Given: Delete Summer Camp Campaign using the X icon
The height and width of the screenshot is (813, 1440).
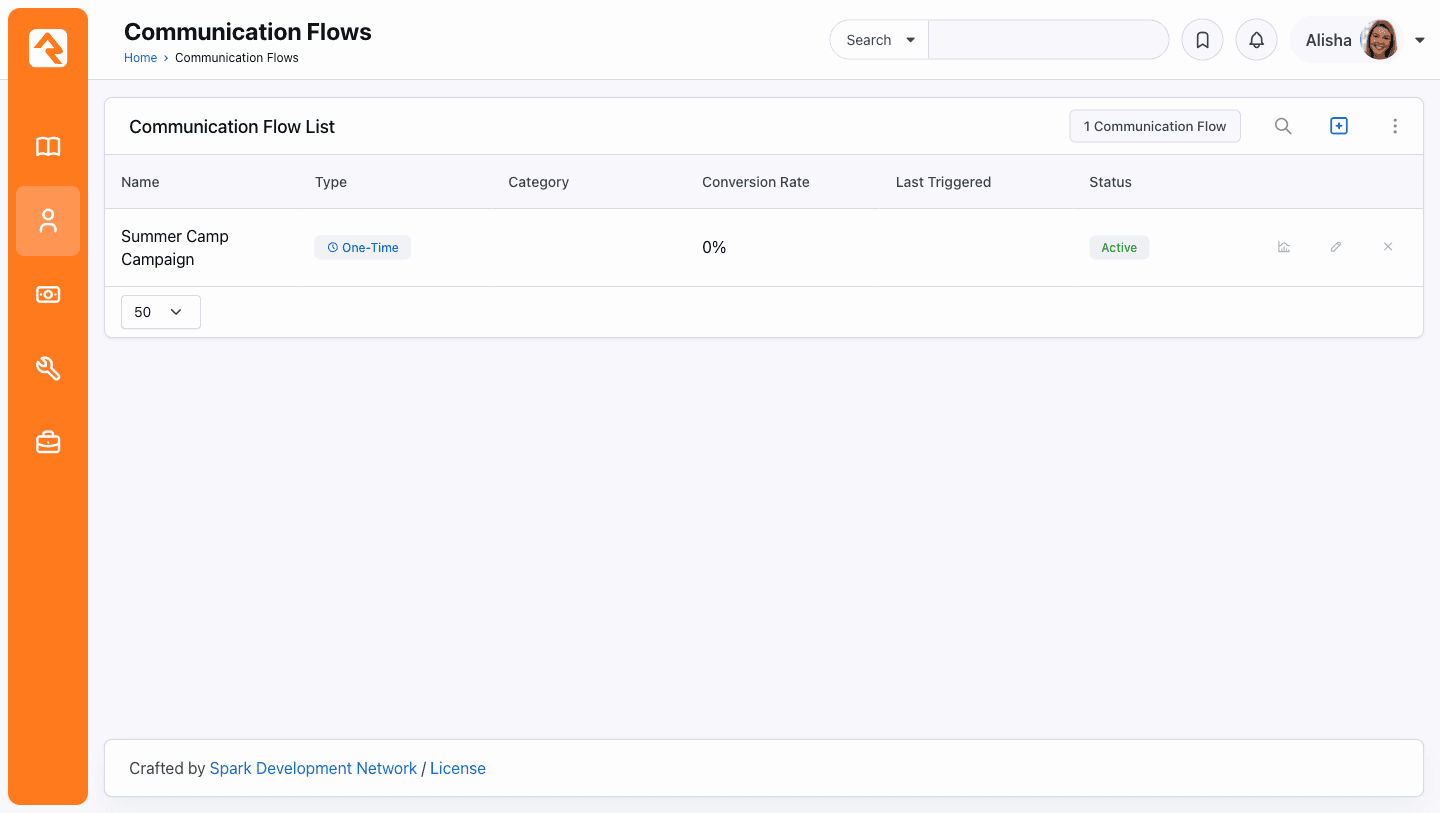Looking at the screenshot, I should pyautogui.click(x=1388, y=246).
